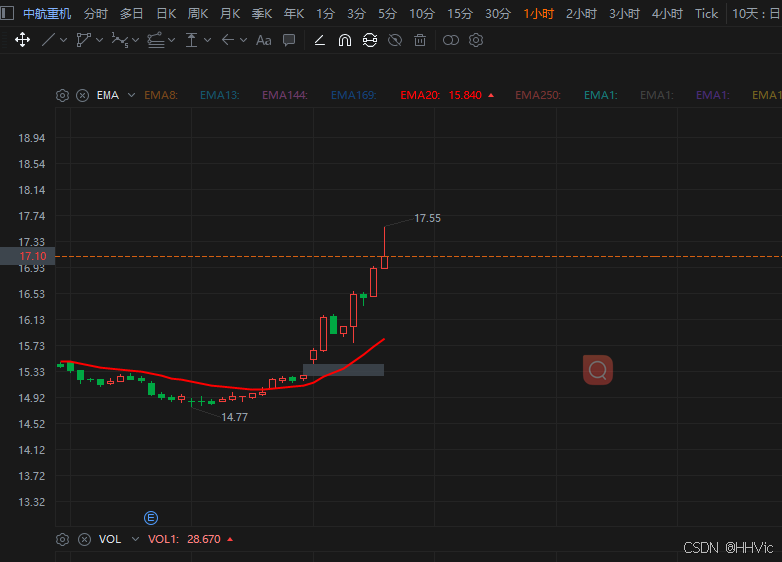
Task: Click the VOL1 28.670 value
Action: [203, 539]
